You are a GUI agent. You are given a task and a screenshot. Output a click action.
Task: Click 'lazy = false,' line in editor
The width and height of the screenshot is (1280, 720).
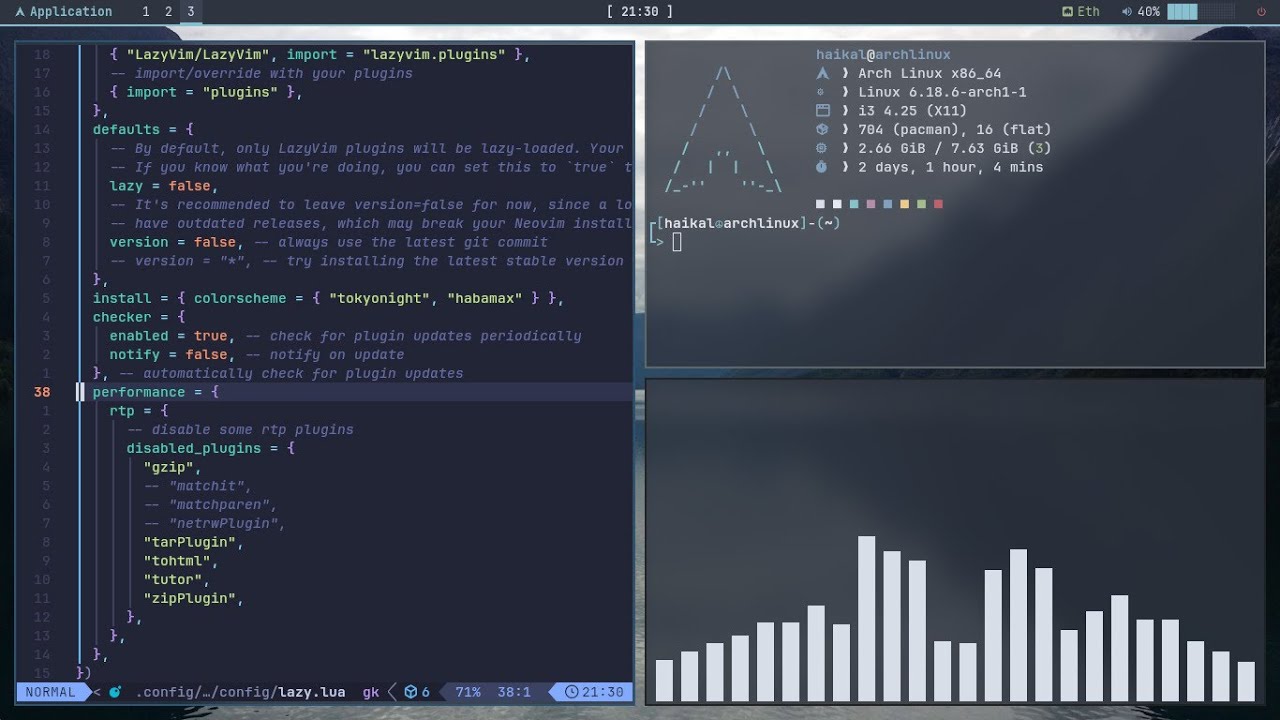(x=164, y=186)
